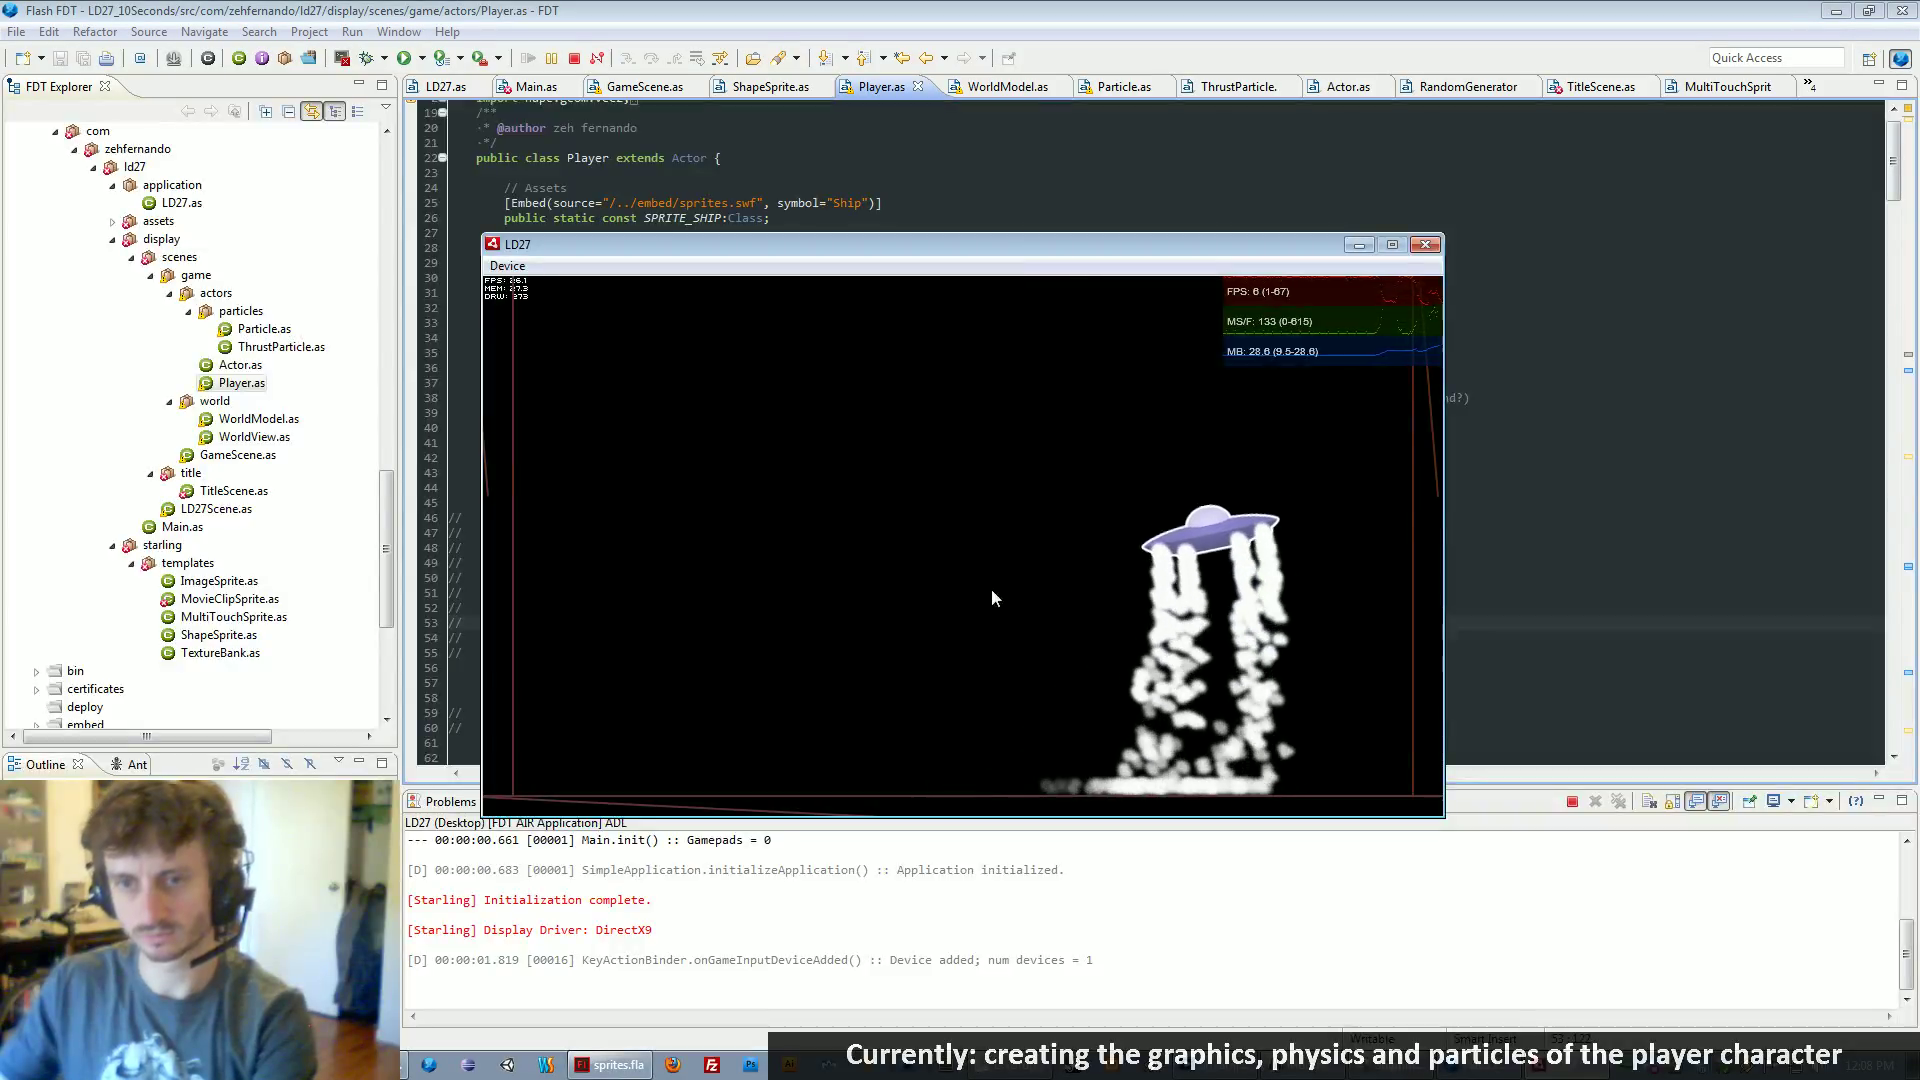Click FDT Explorer horizontal scrollbar

(x=147, y=737)
